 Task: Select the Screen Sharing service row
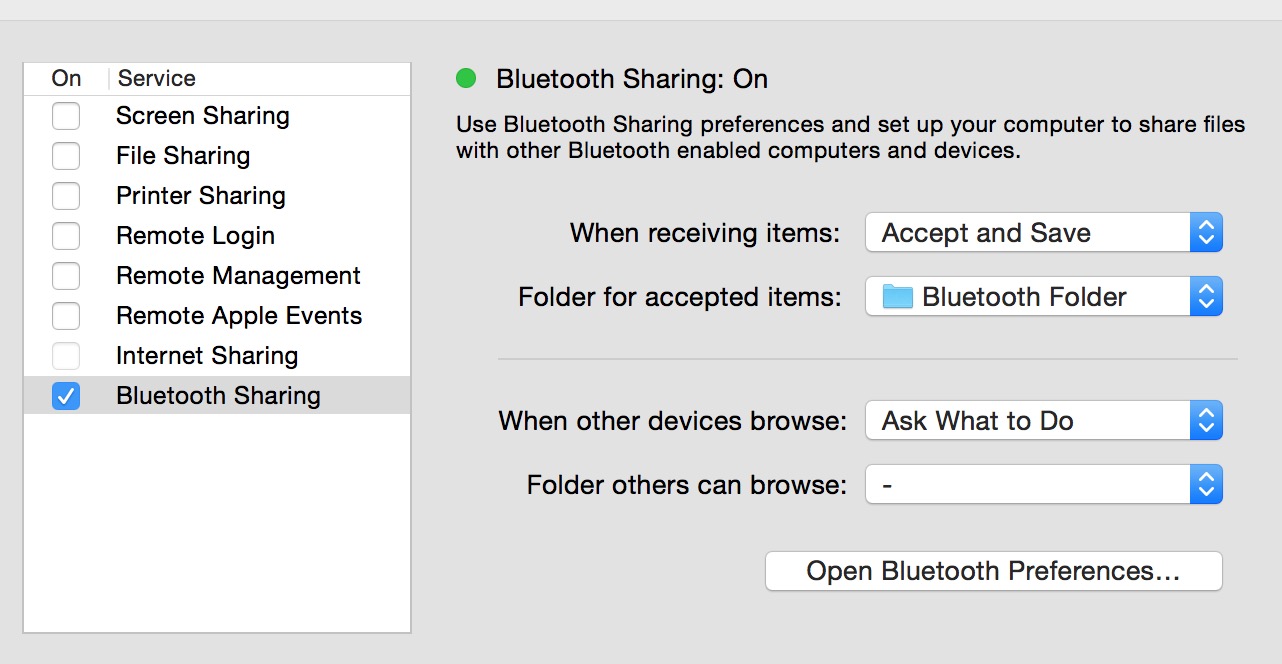[x=203, y=116]
